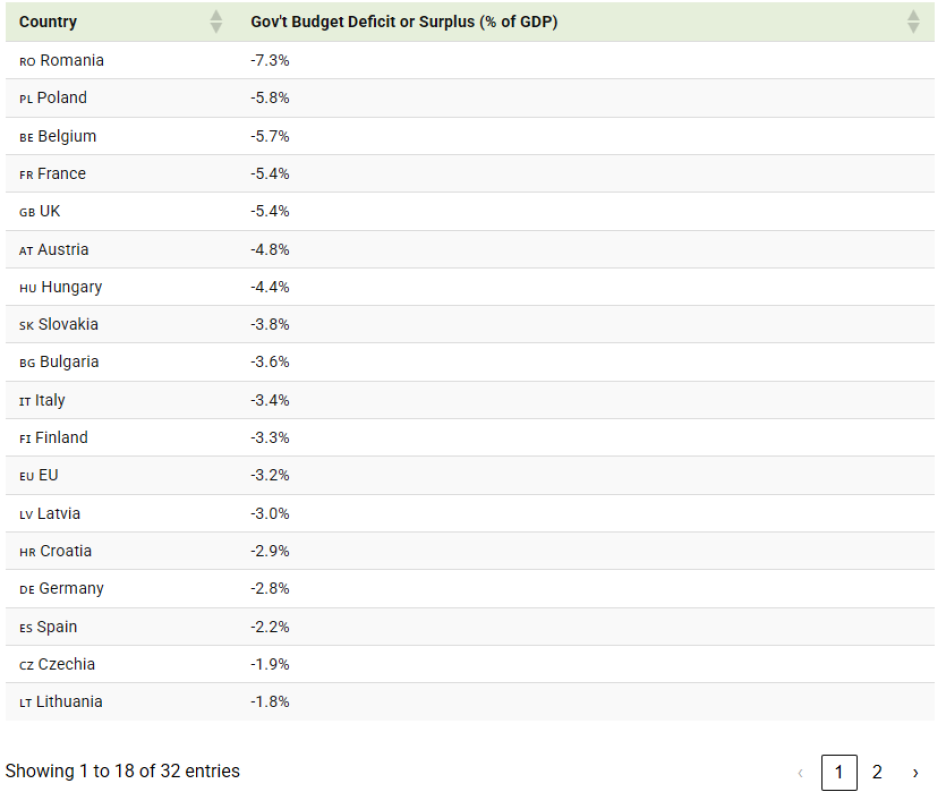Click the Country column header
This screenshot has height=792, width=946.
pos(48,22)
